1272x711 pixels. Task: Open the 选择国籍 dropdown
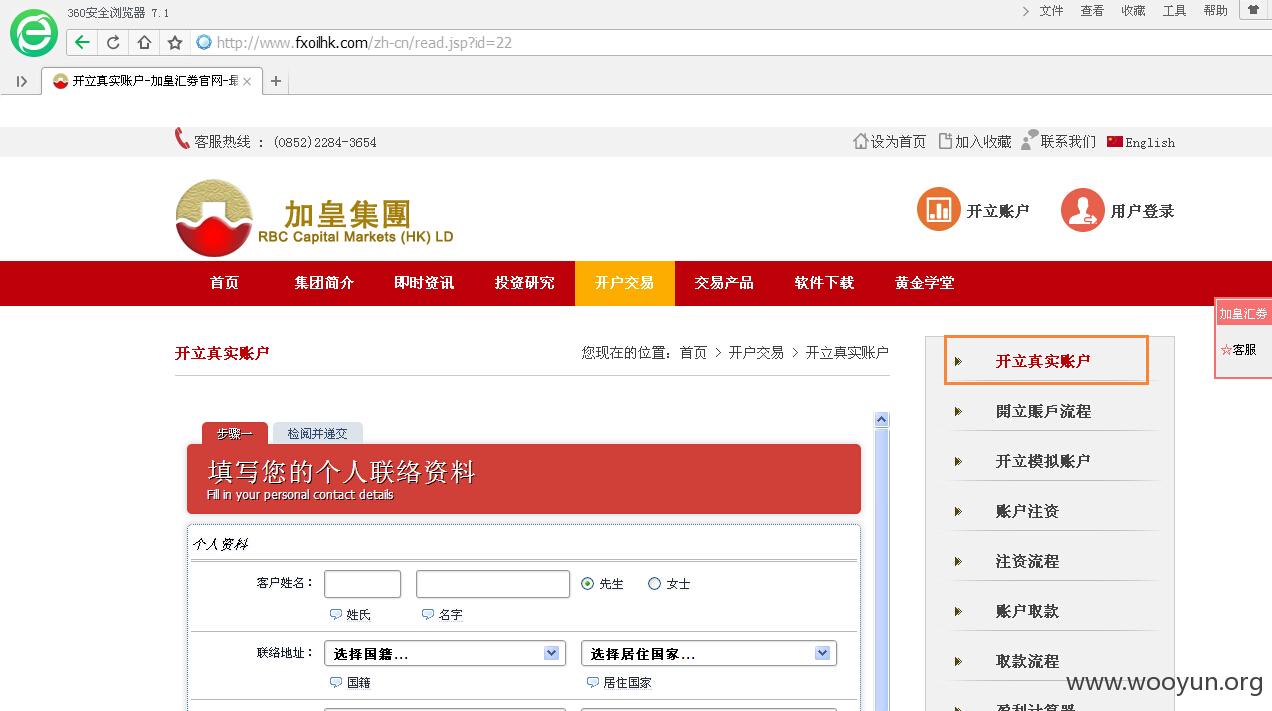(x=445, y=653)
